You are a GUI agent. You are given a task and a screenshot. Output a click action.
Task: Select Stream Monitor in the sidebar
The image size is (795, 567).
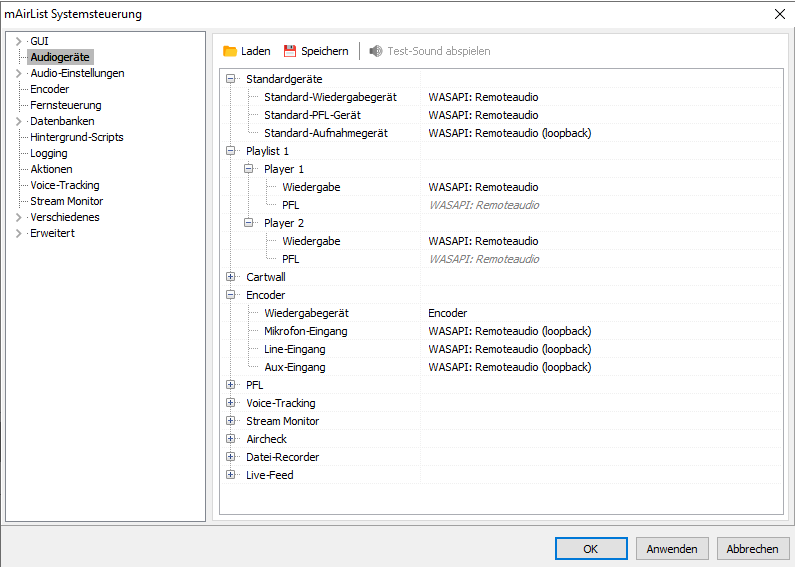coord(67,201)
